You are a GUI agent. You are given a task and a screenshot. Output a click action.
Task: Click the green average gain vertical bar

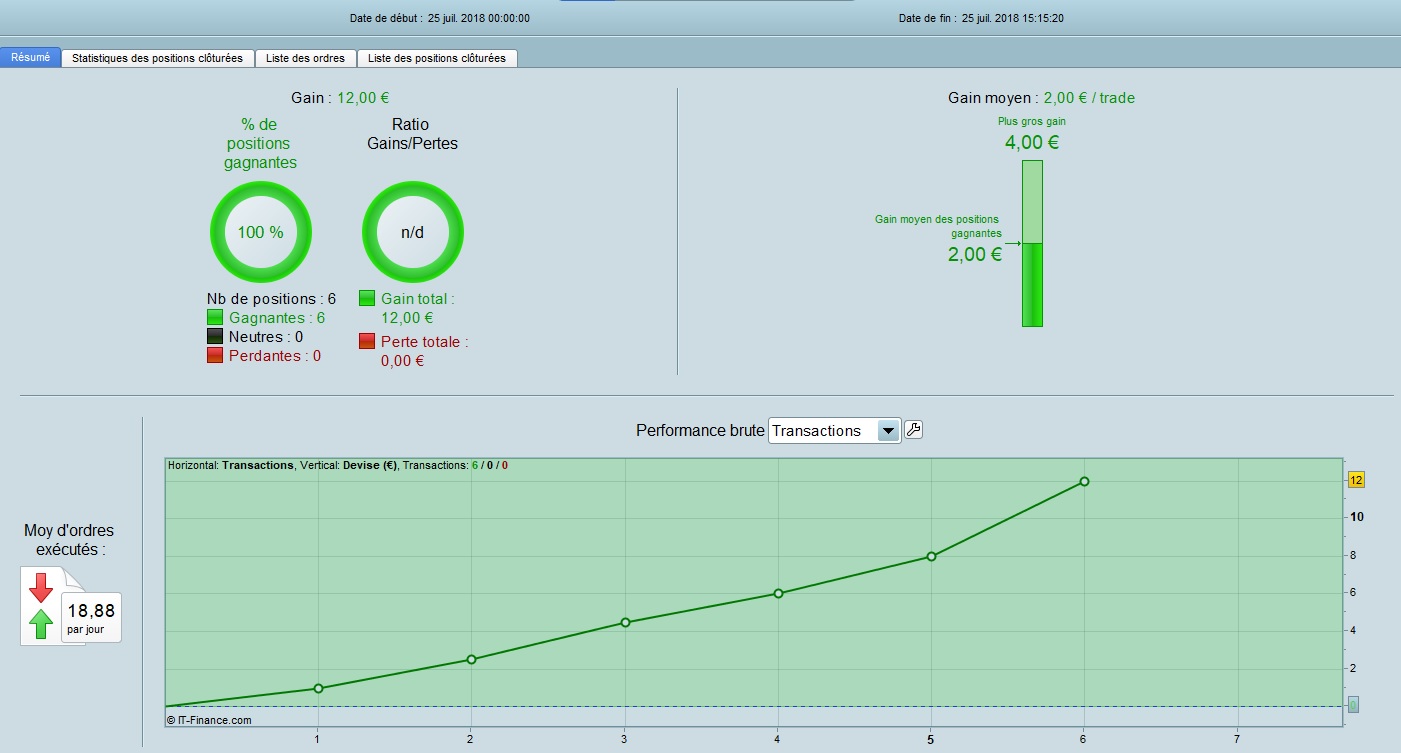pos(1032,243)
